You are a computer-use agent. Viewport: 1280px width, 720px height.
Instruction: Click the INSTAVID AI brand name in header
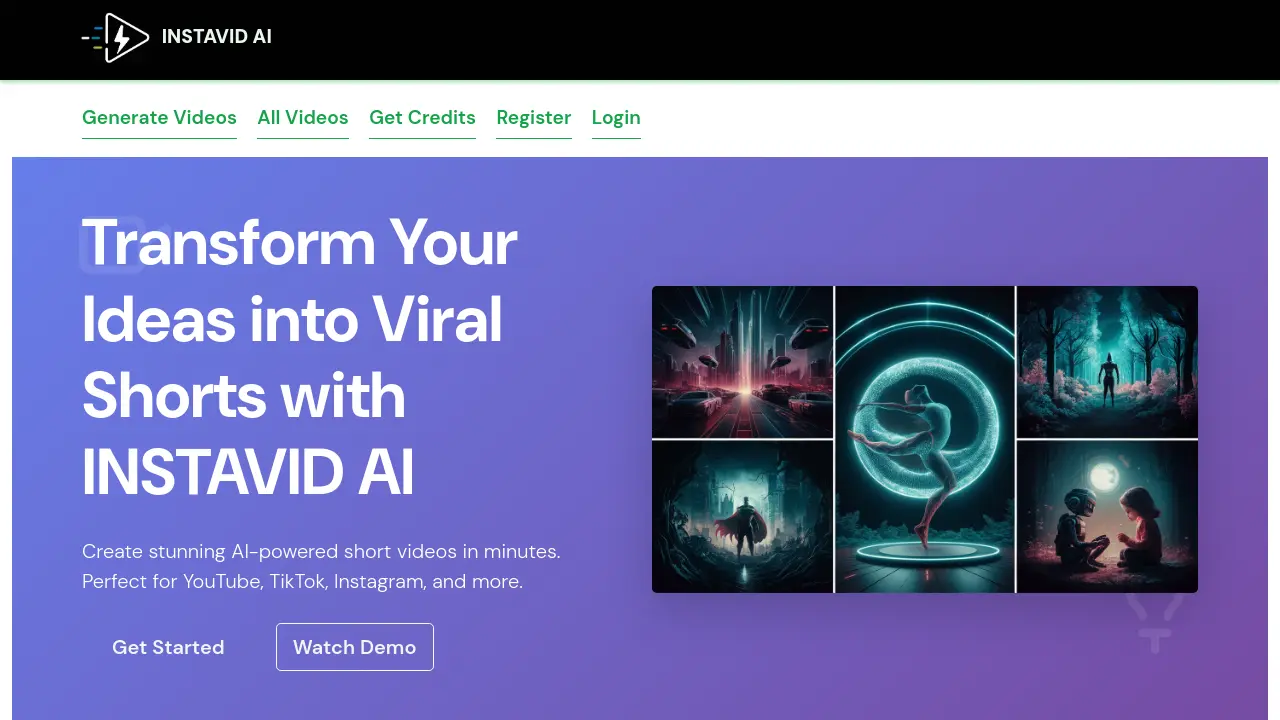217,37
